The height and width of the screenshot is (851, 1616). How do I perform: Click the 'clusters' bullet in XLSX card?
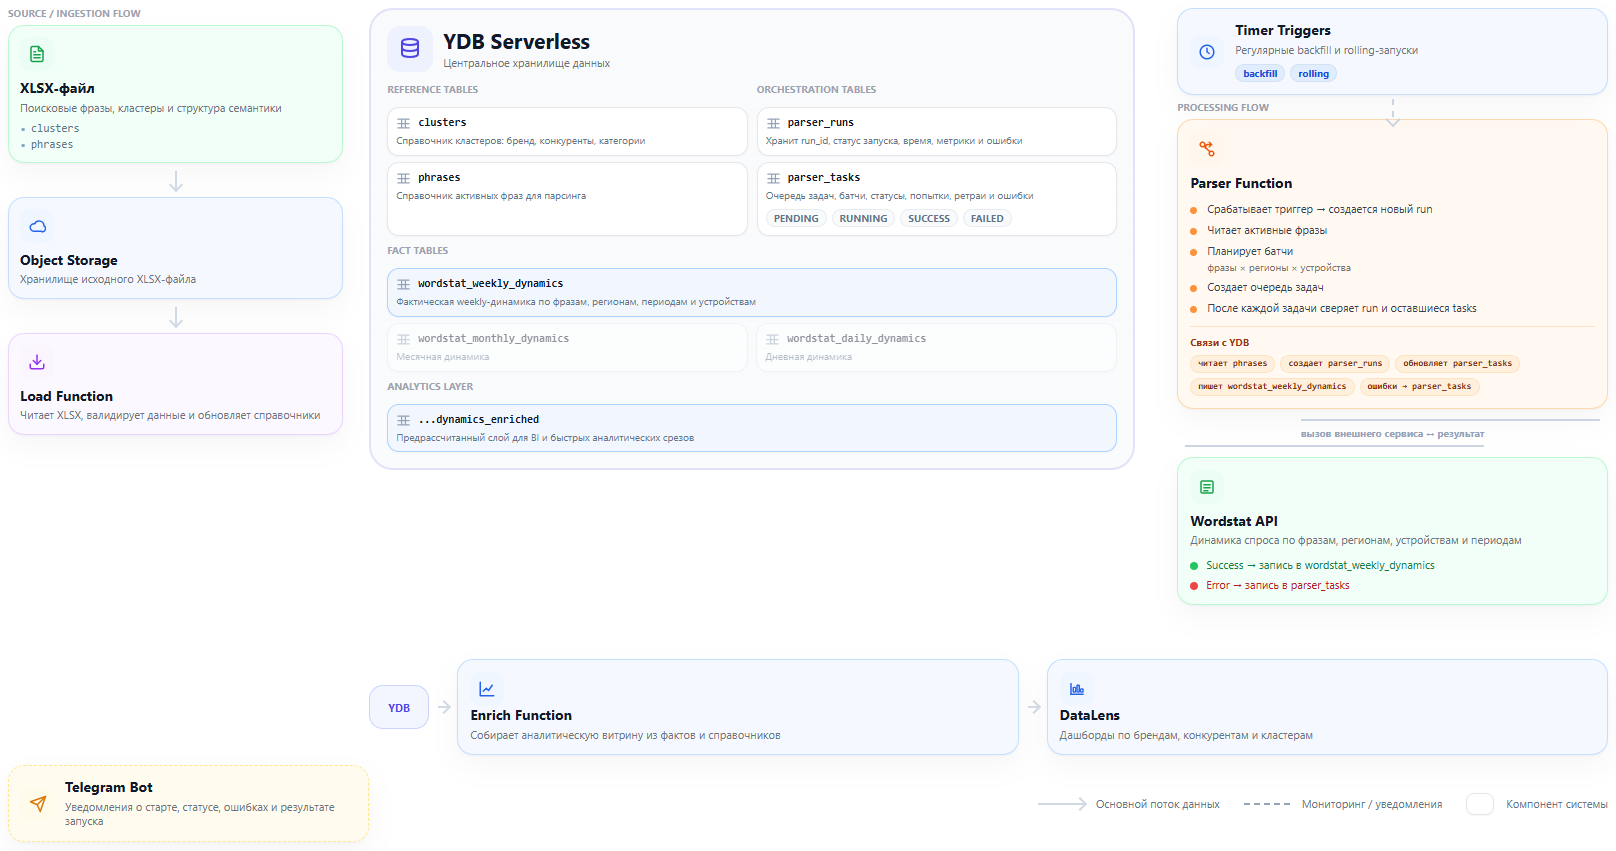[x=55, y=128]
